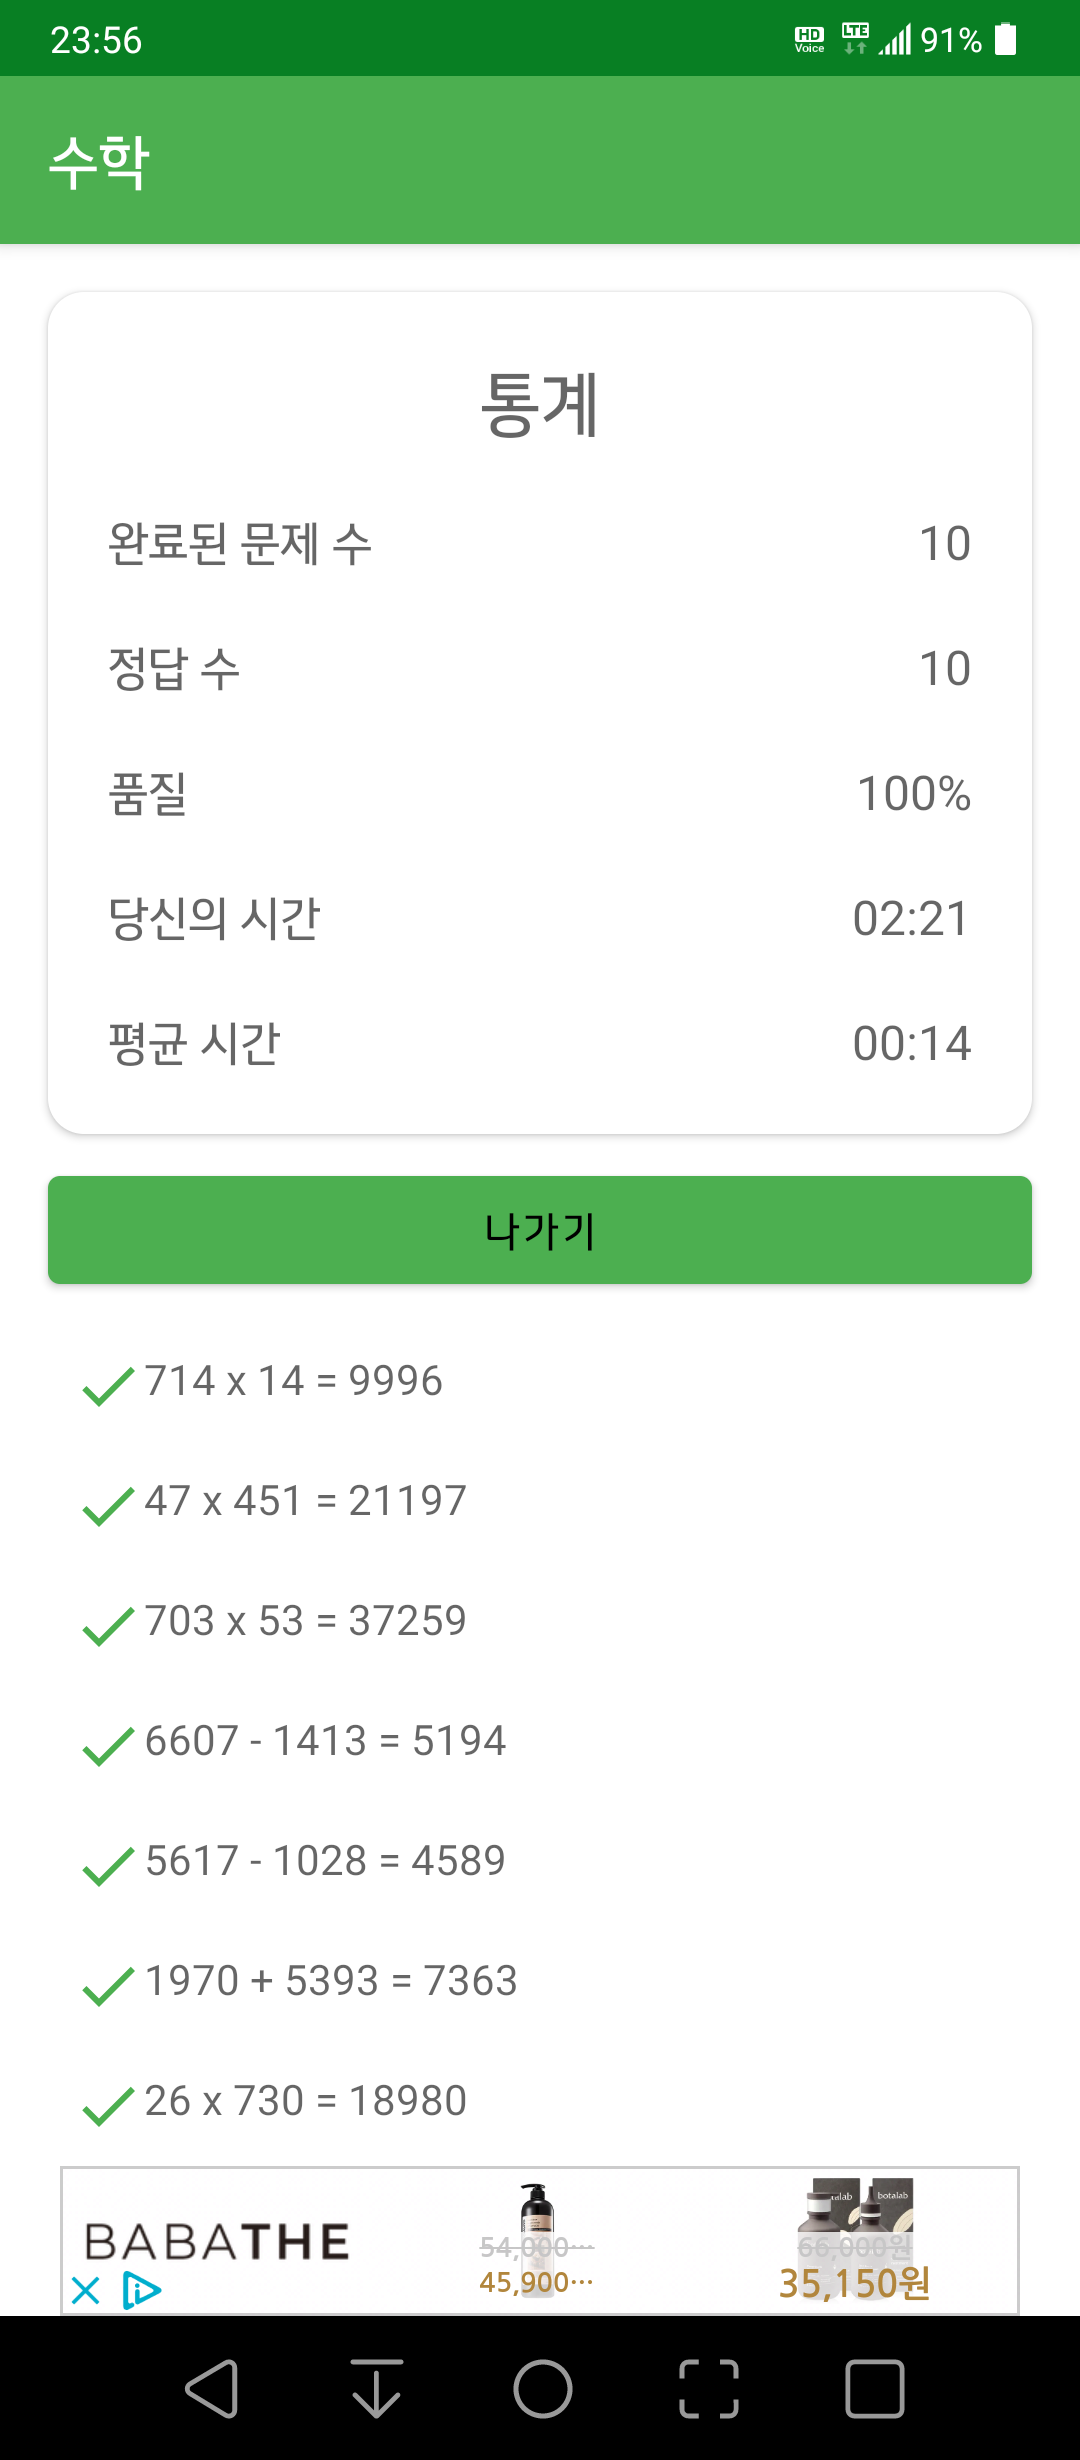Open the 35,150원 product ad
This screenshot has width=1080, height=2460.
[855, 2240]
